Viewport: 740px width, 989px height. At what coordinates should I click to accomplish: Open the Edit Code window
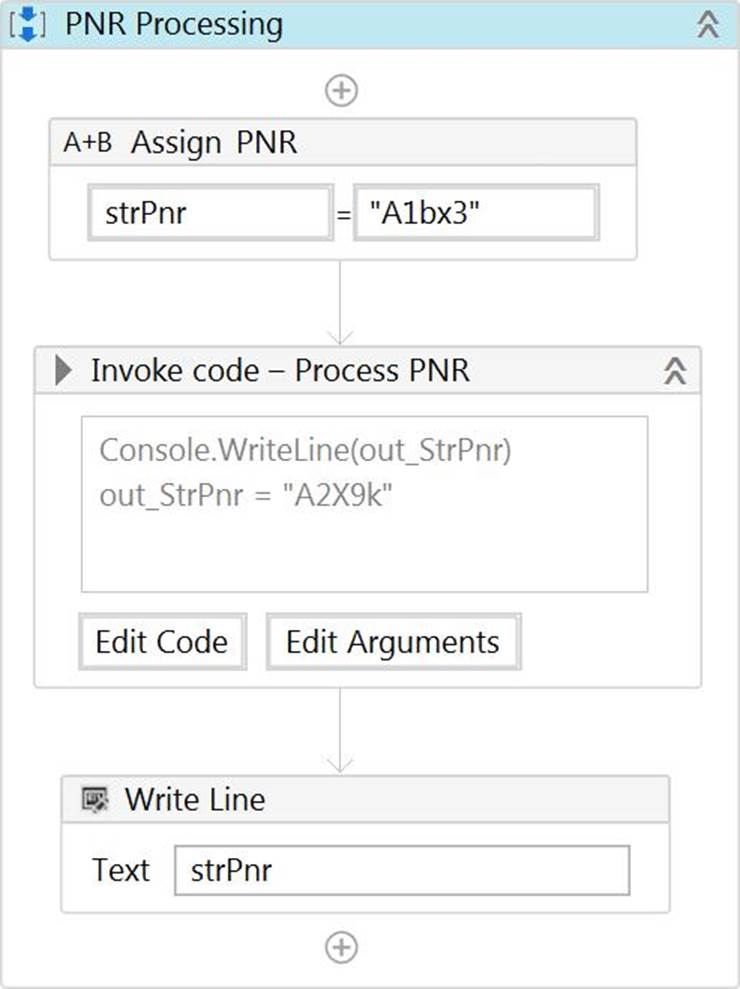pyautogui.click(x=162, y=641)
